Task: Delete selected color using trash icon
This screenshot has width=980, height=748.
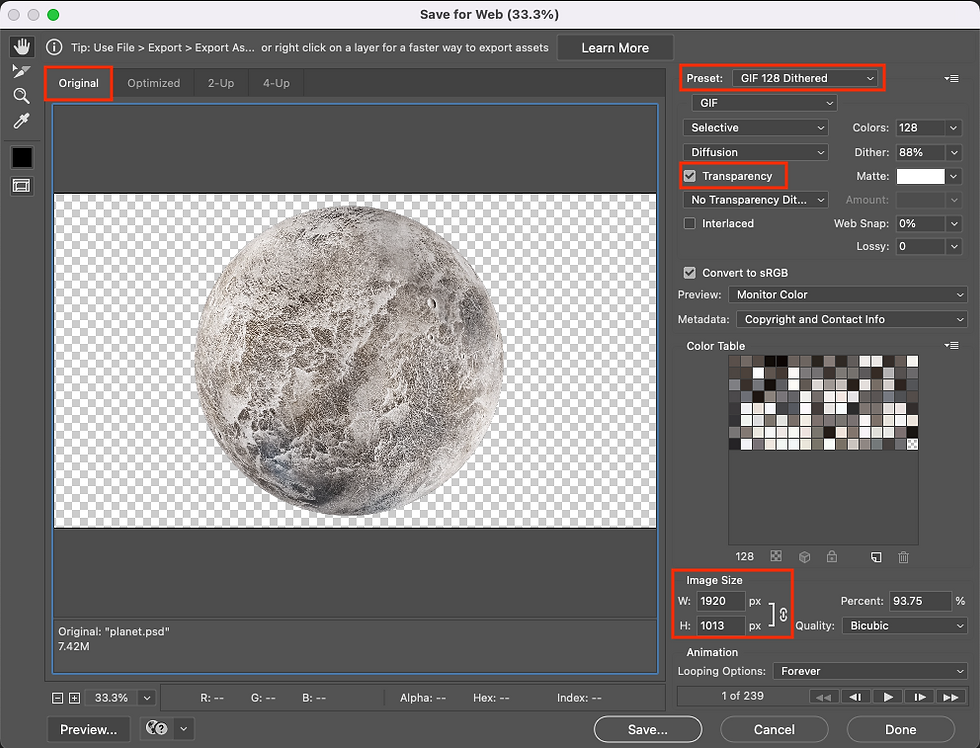Action: tap(904, 557)
